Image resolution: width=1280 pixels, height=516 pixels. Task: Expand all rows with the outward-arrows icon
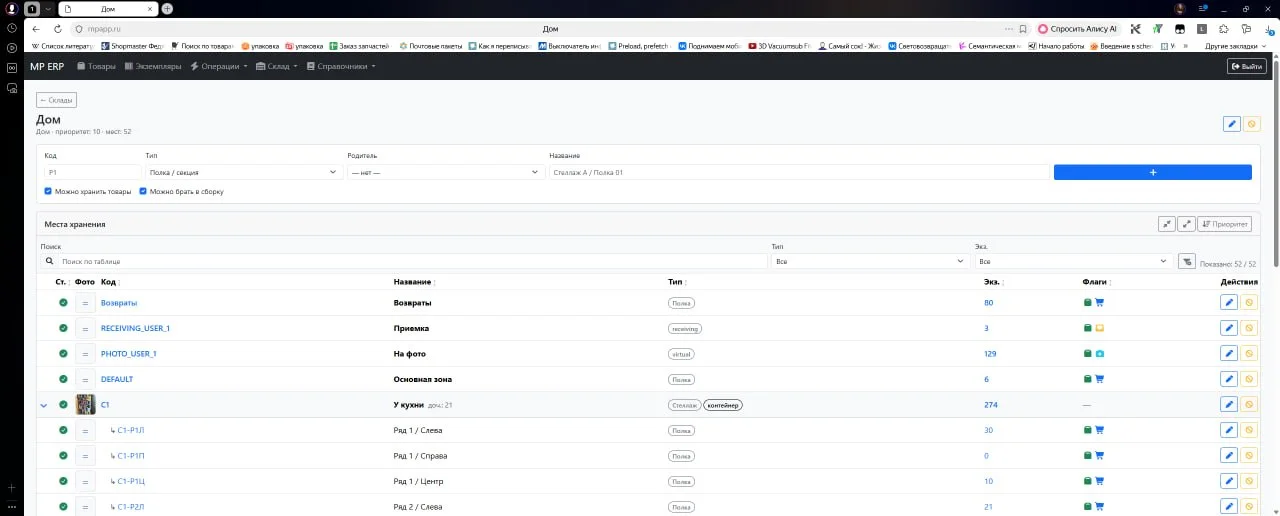pyautogui.click(x=1186, y=224)
